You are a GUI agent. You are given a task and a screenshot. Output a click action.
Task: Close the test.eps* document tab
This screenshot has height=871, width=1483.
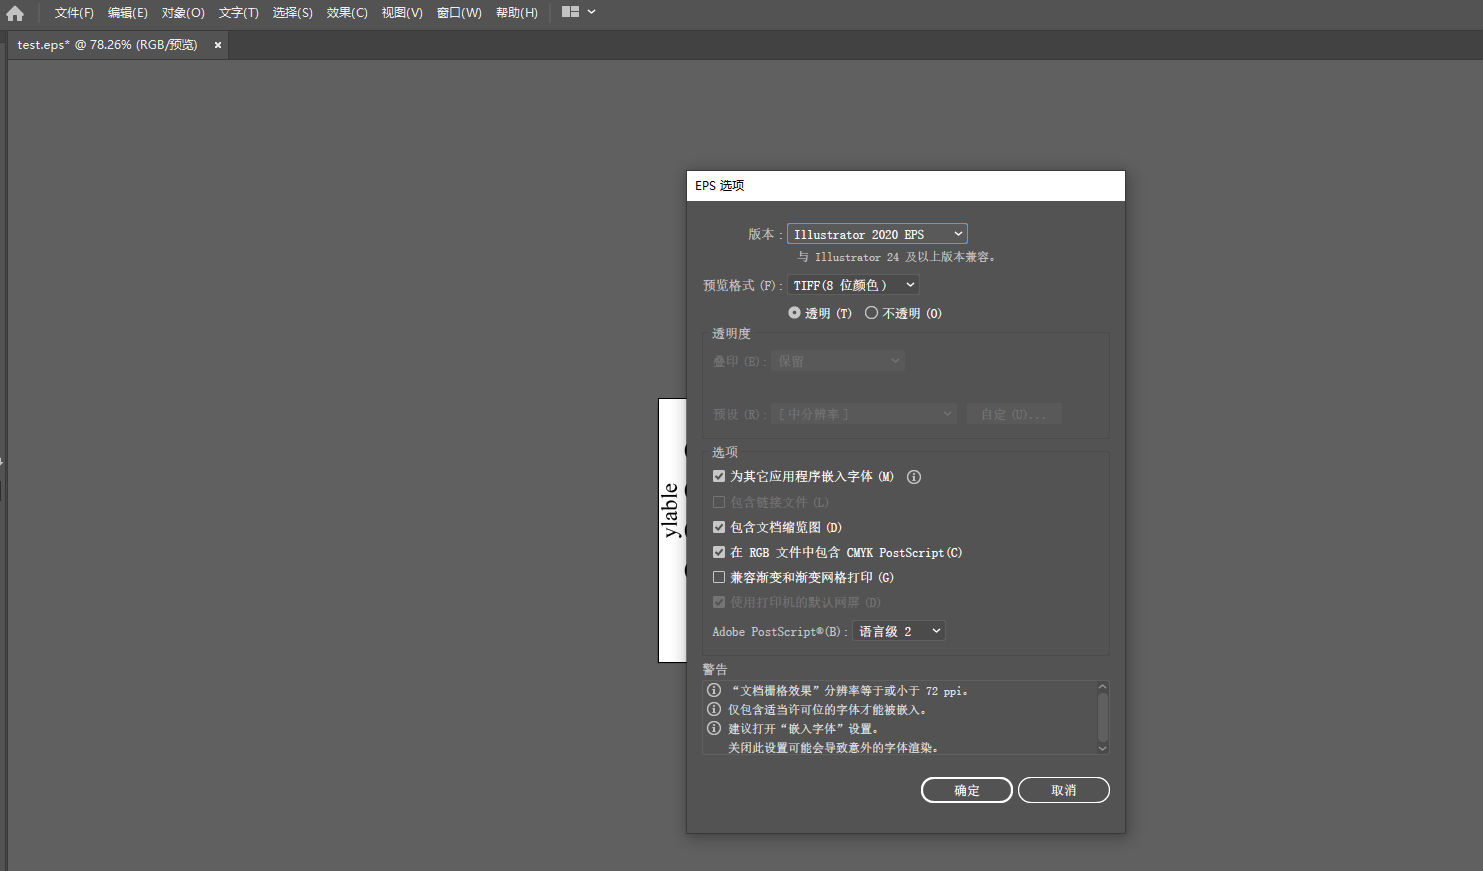217,44
